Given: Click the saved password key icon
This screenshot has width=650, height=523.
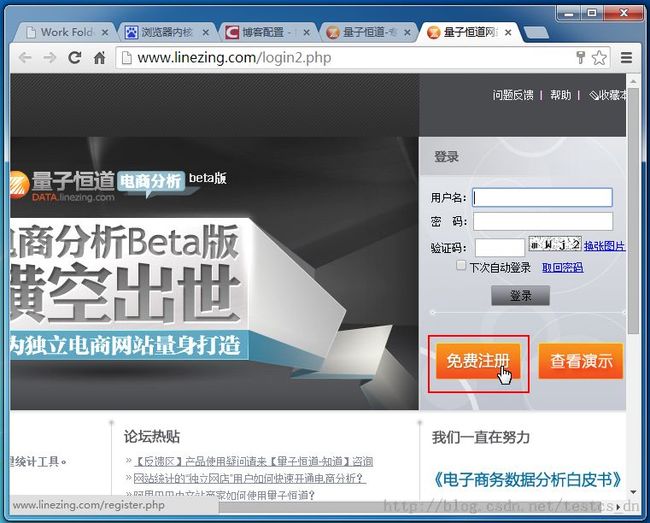Looking at the screenshot, I should (580, 58).
